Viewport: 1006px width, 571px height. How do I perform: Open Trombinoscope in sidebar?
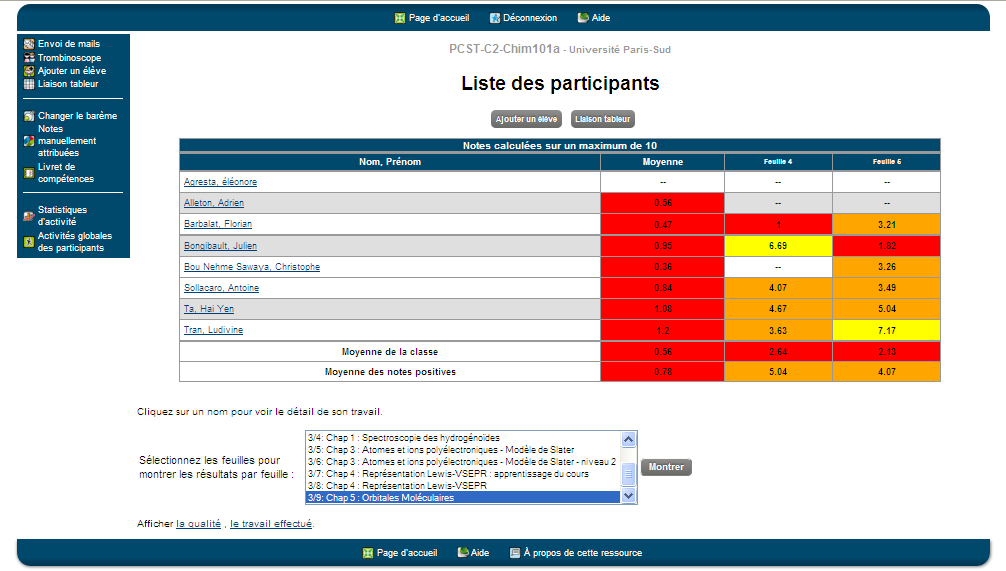click(69, 58)
